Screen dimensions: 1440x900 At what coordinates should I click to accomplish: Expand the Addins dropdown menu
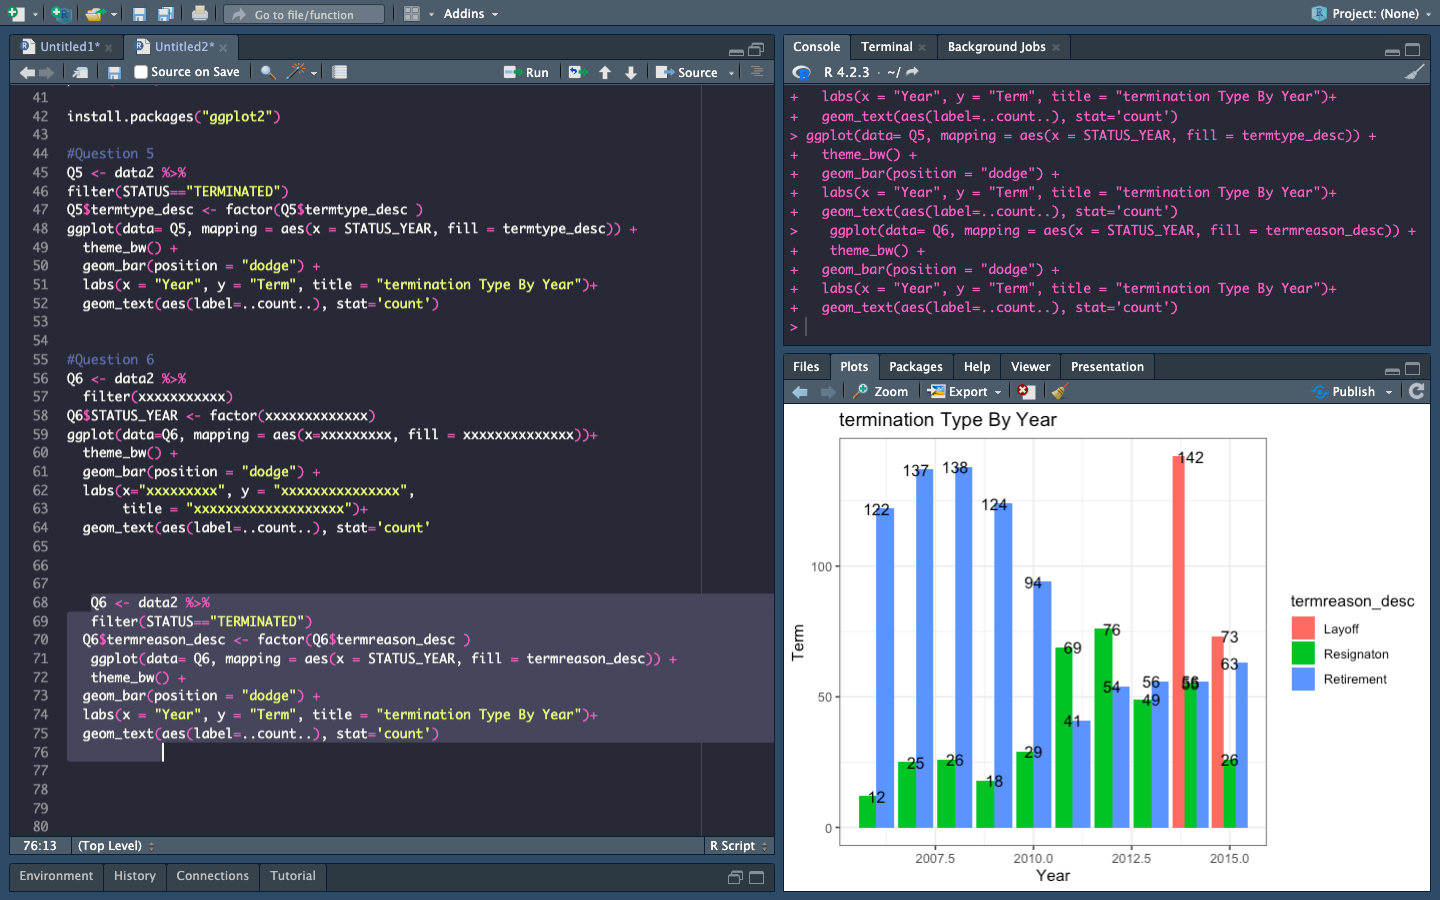click(x=470, y=14)
